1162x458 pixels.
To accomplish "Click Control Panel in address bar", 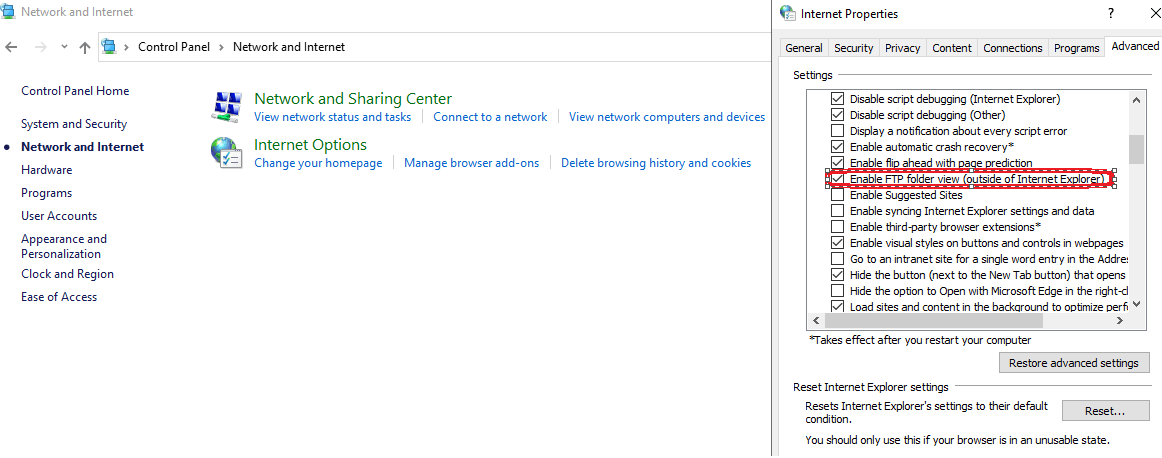I will pos(174,47).
